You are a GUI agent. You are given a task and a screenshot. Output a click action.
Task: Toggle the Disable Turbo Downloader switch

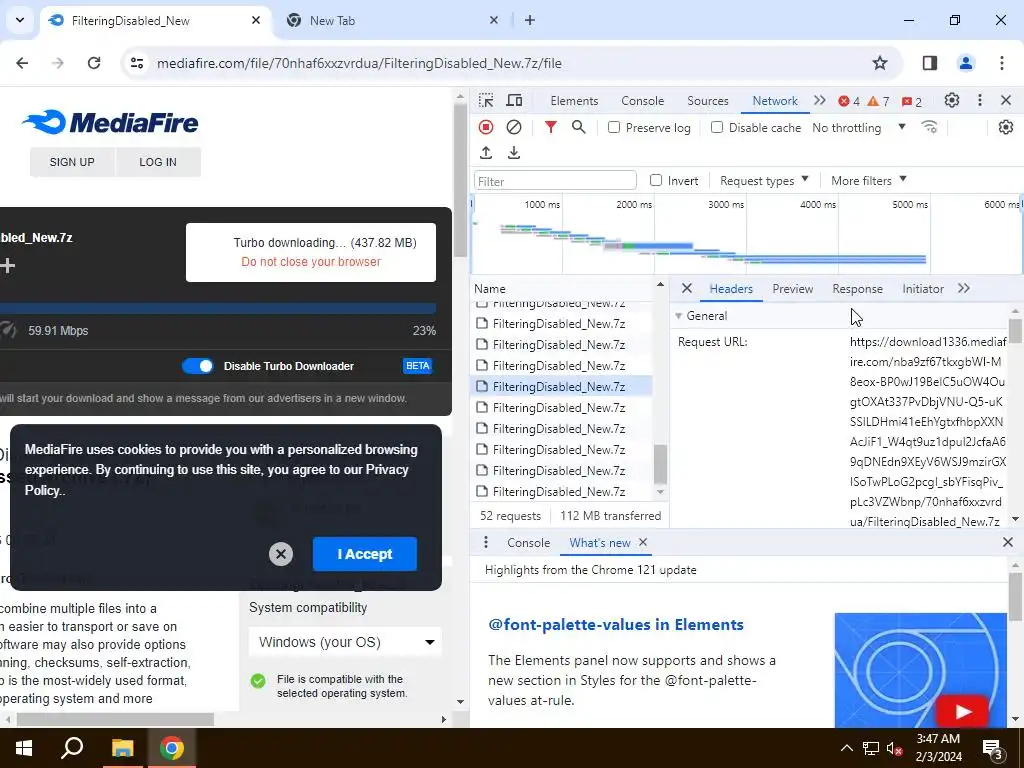[197, 366]
